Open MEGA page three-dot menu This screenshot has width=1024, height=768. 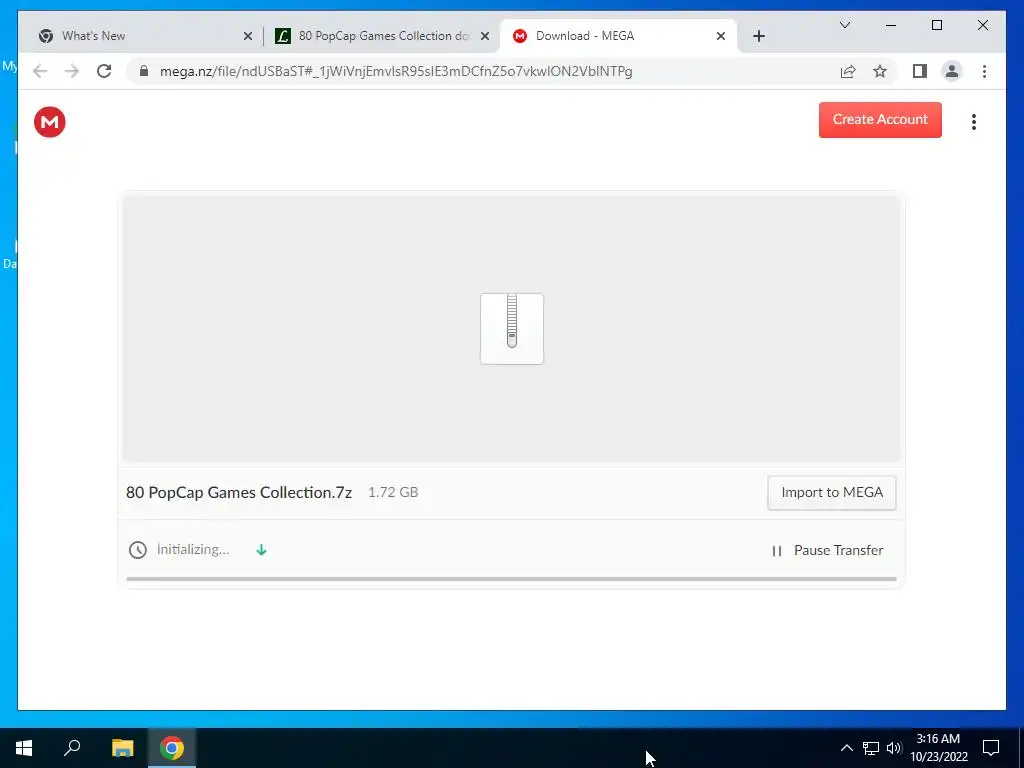coord(974,122)
